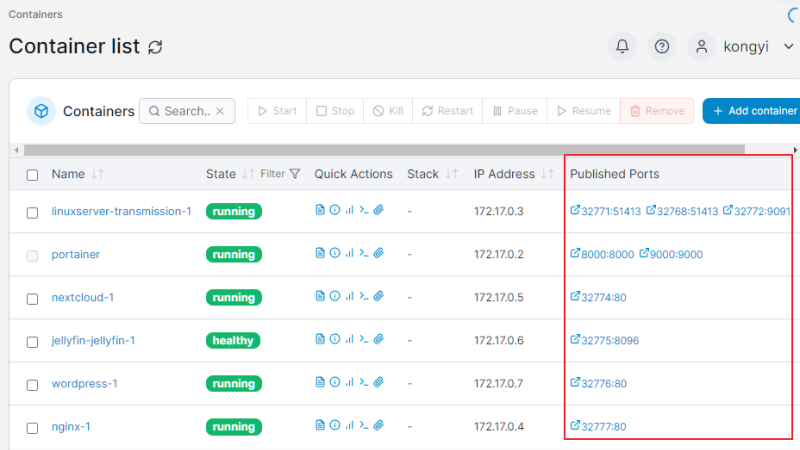Screen dimensions: 800x450
Task: View logs for nginx-1
Action: click(x=320, y=425)
